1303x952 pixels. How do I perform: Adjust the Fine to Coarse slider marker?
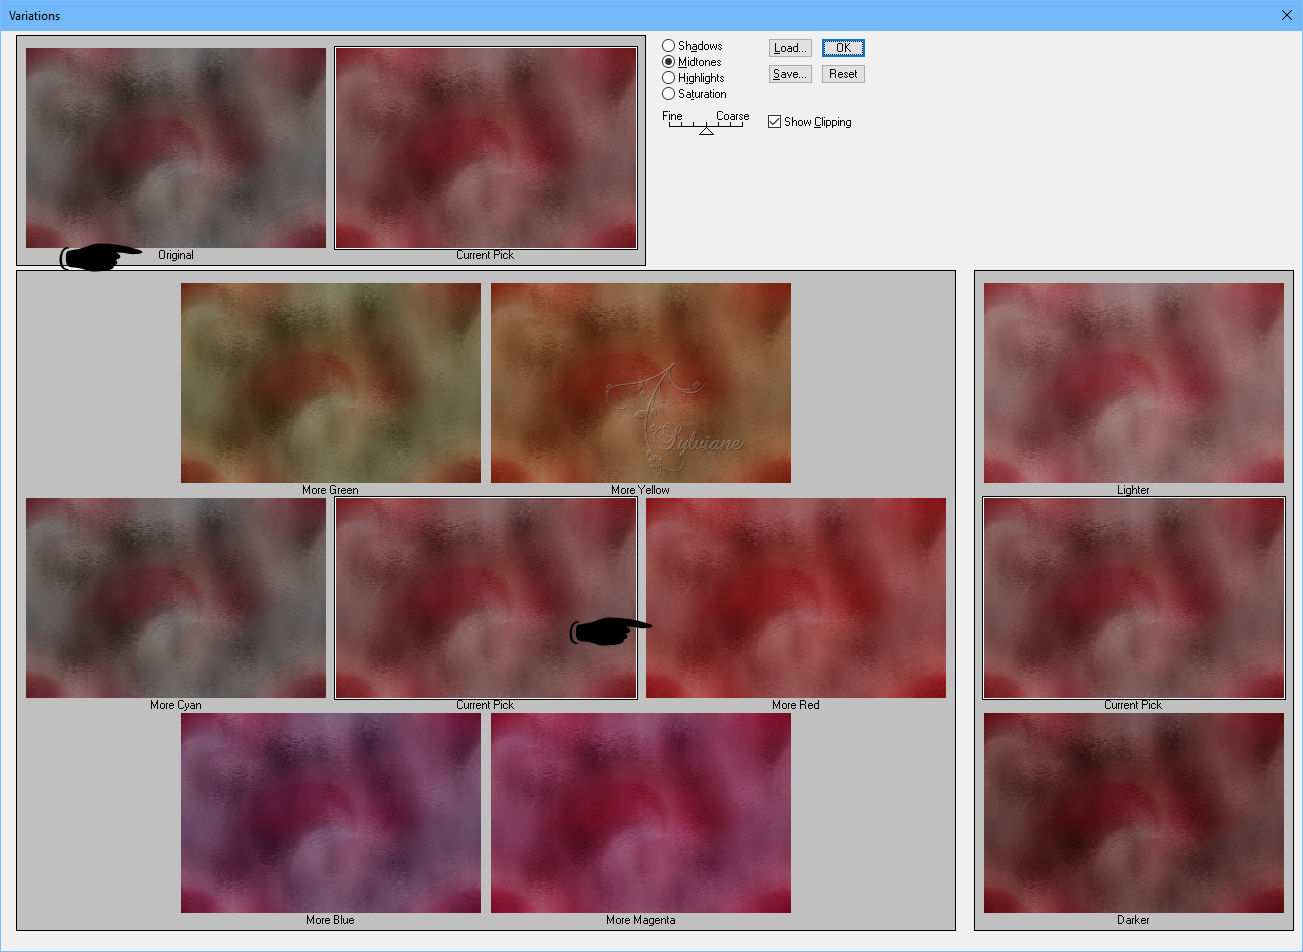tap(706, 130)
